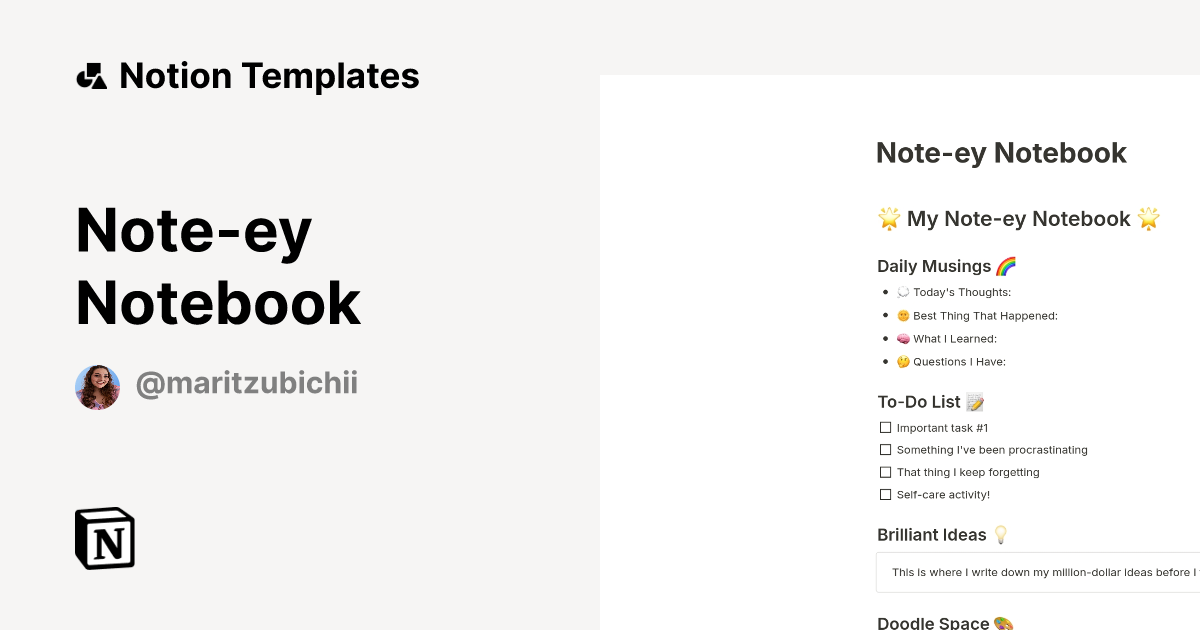Image resolution: width=1200 pixels, height=630 pixels.
Task: Check off "Important task #1"
Action: pyautogui.click(x=886, y=427)
